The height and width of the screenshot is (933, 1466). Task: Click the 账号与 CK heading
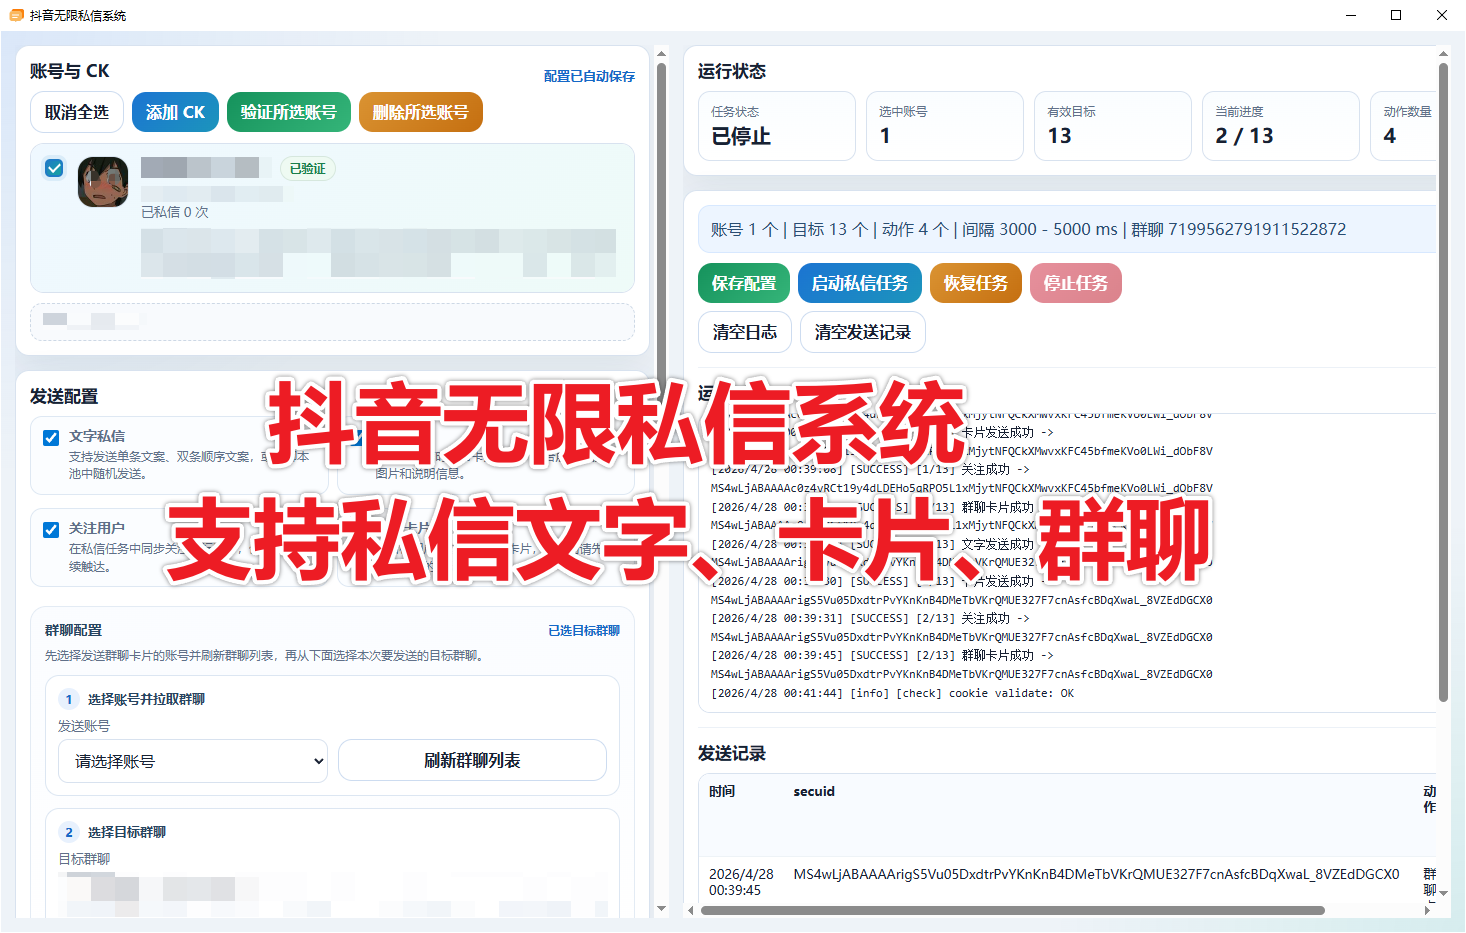pos(70,71)
